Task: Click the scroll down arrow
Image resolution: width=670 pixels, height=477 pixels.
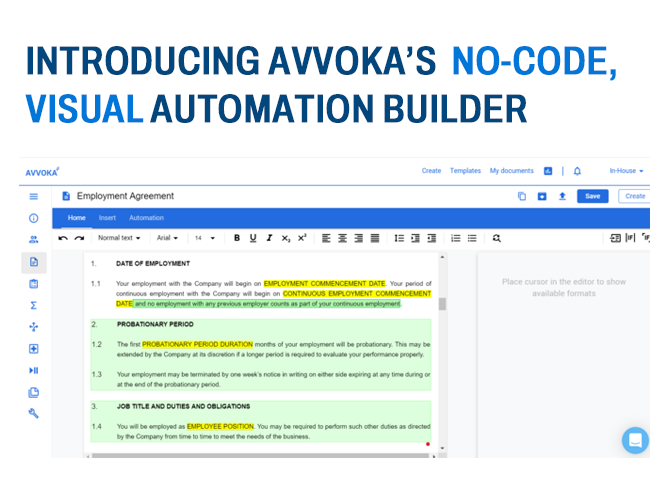Action: 442,448
